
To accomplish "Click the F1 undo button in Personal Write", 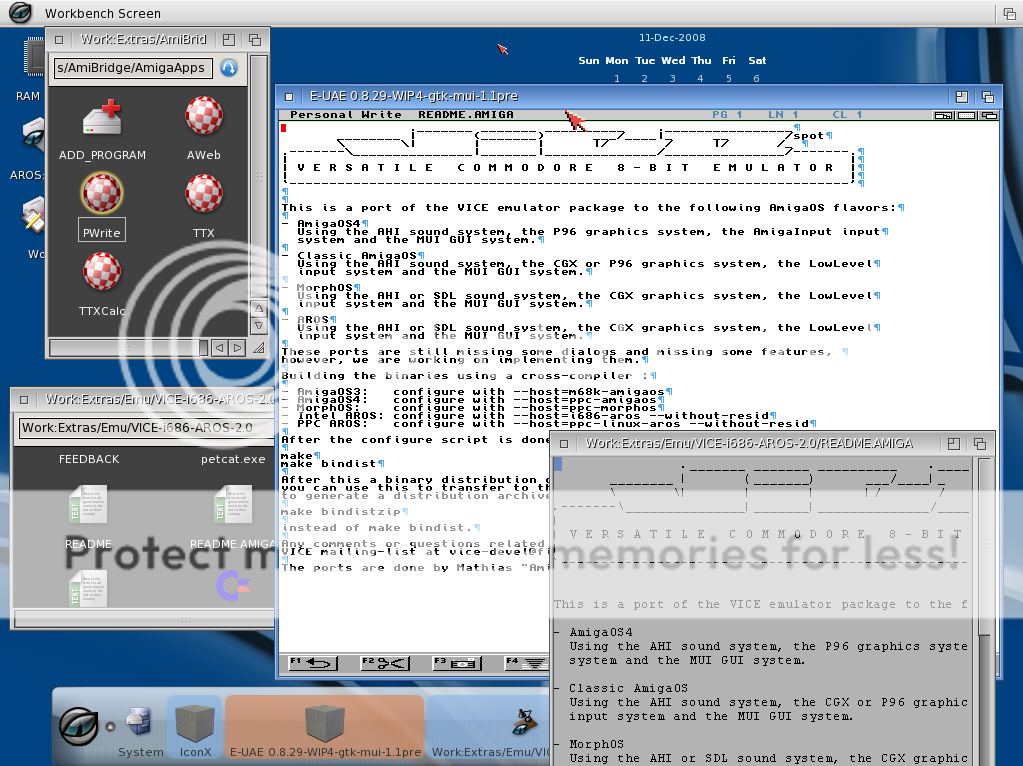I will (x=313, y=663).
